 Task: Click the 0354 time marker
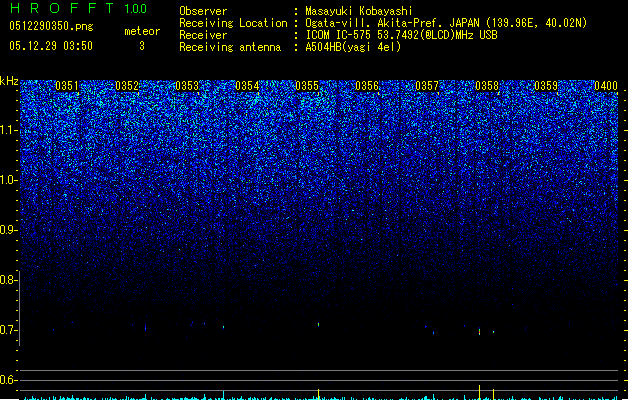pyautogui.click(x=247, y=86)
